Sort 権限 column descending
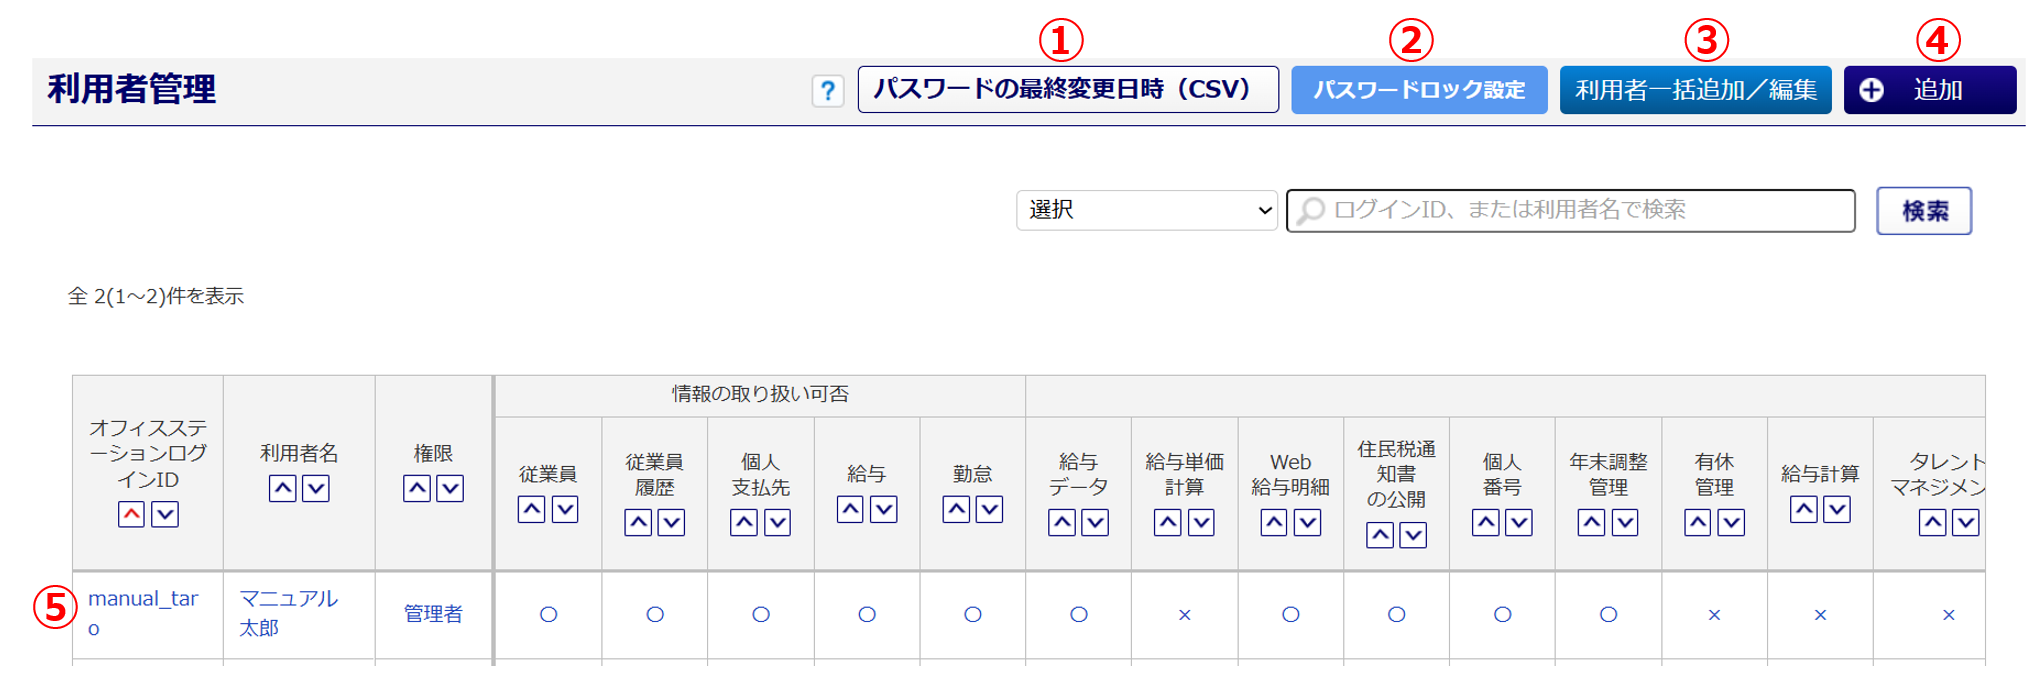Screen dimensions: 2029x673 point(451,488)
